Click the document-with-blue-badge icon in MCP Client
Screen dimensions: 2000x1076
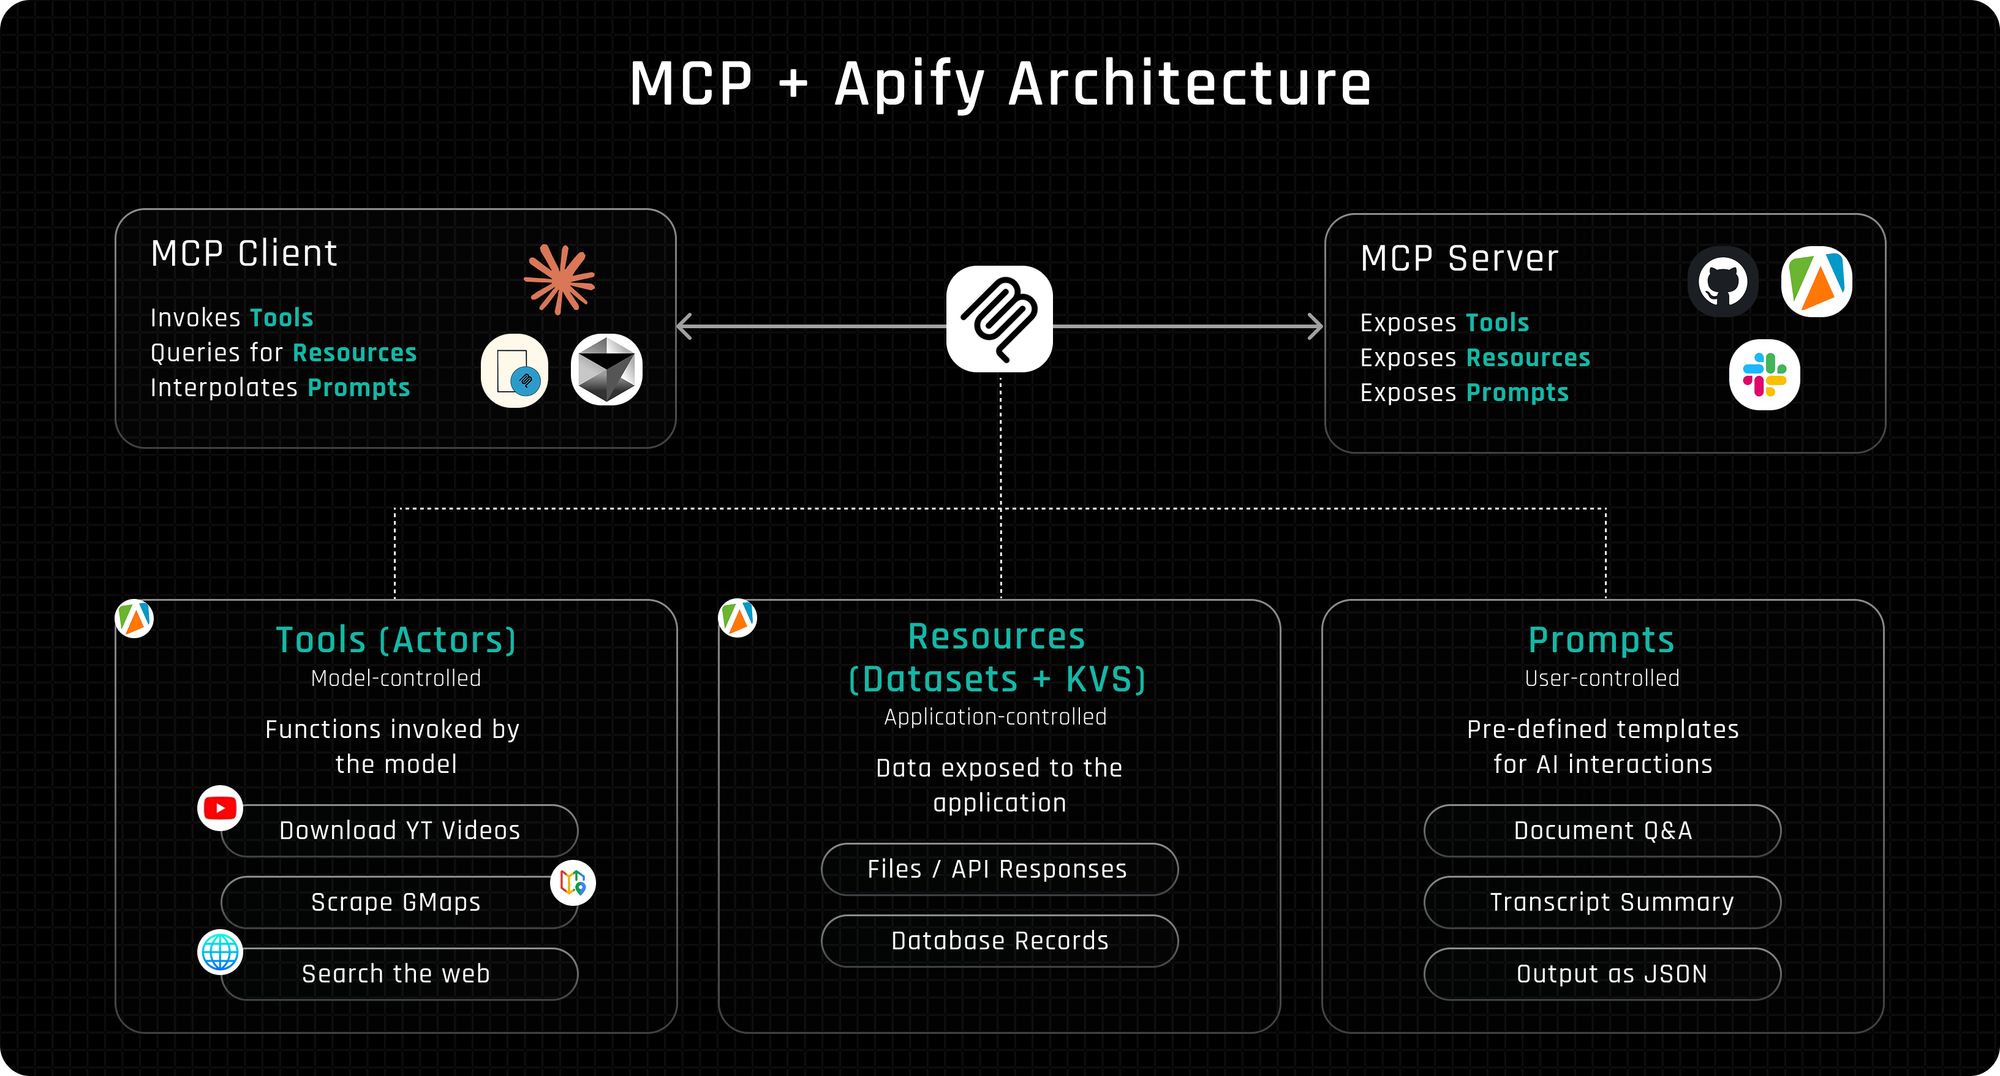(x=515, y=371)
